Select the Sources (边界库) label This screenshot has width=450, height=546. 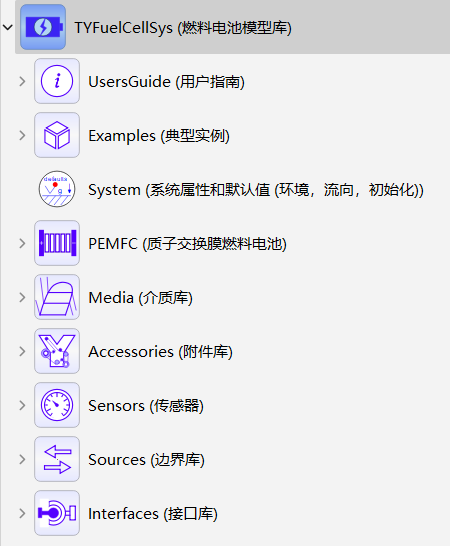click(146, 460)
